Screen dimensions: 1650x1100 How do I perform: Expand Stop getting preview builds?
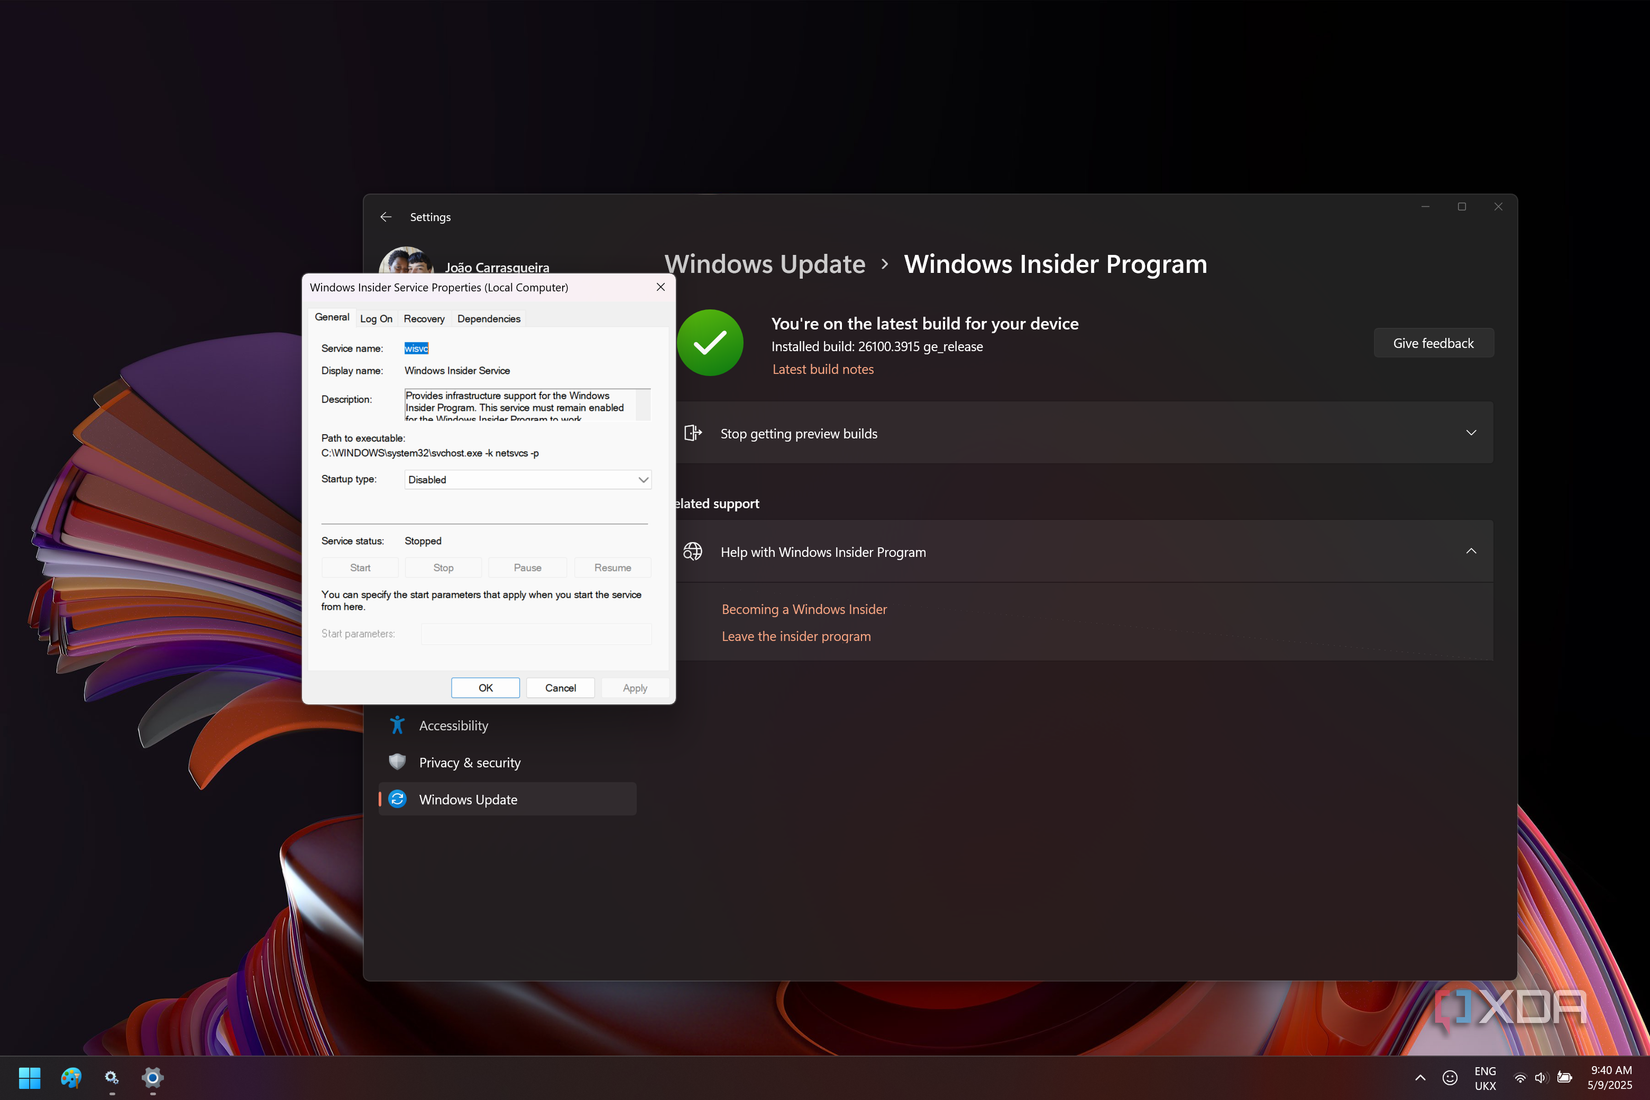(x=1471, y=433)
